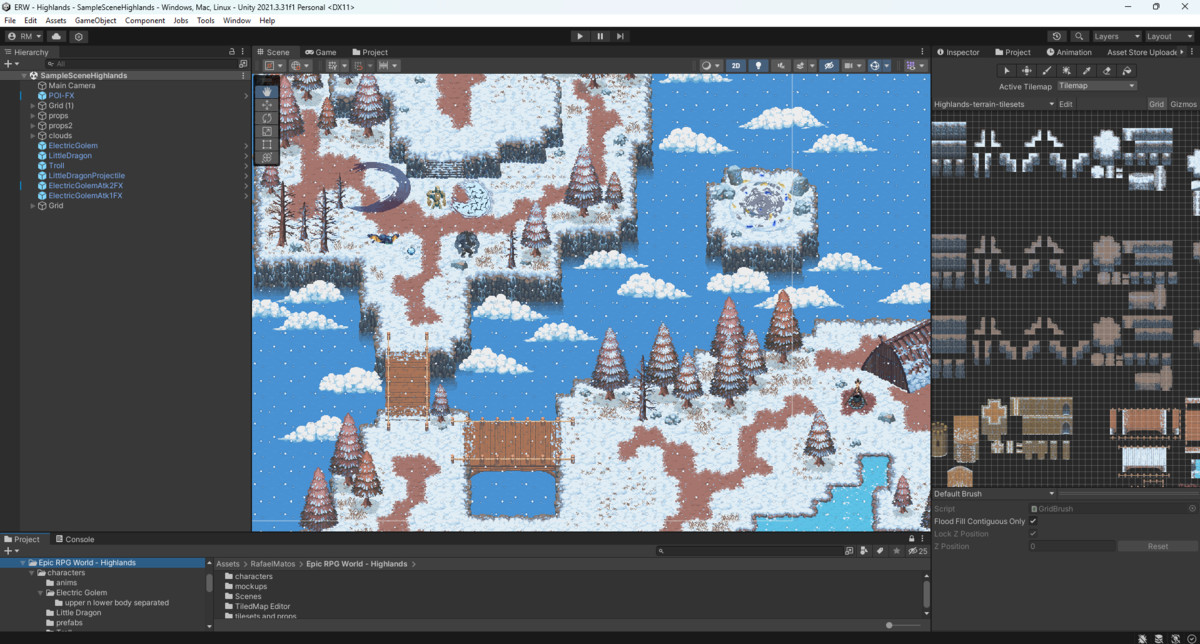Click Assets in the breadcrumb path
Screen dimensions: 1200x644
(228, 564)
